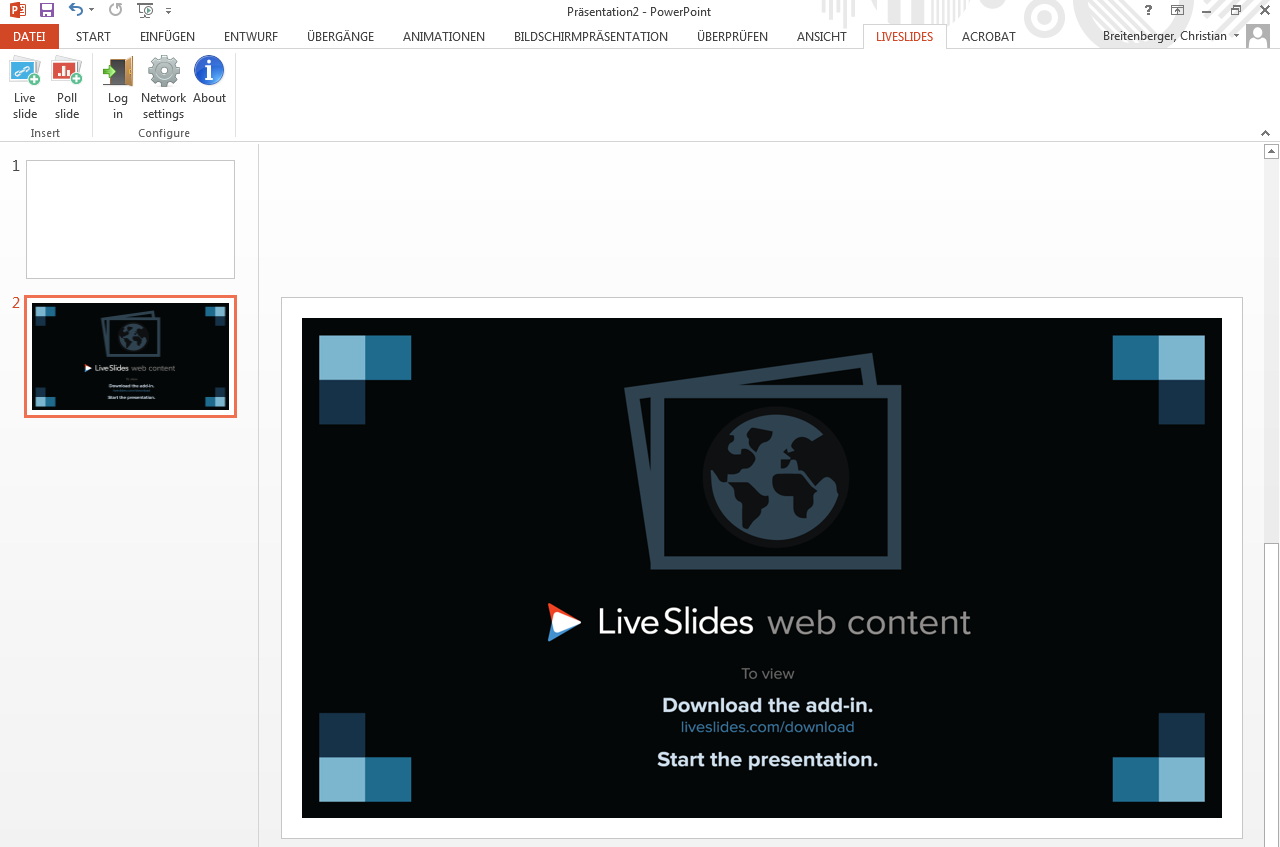
Task: Click 'Download the add-in.' text on slide
Action: [x=767, y=705]
